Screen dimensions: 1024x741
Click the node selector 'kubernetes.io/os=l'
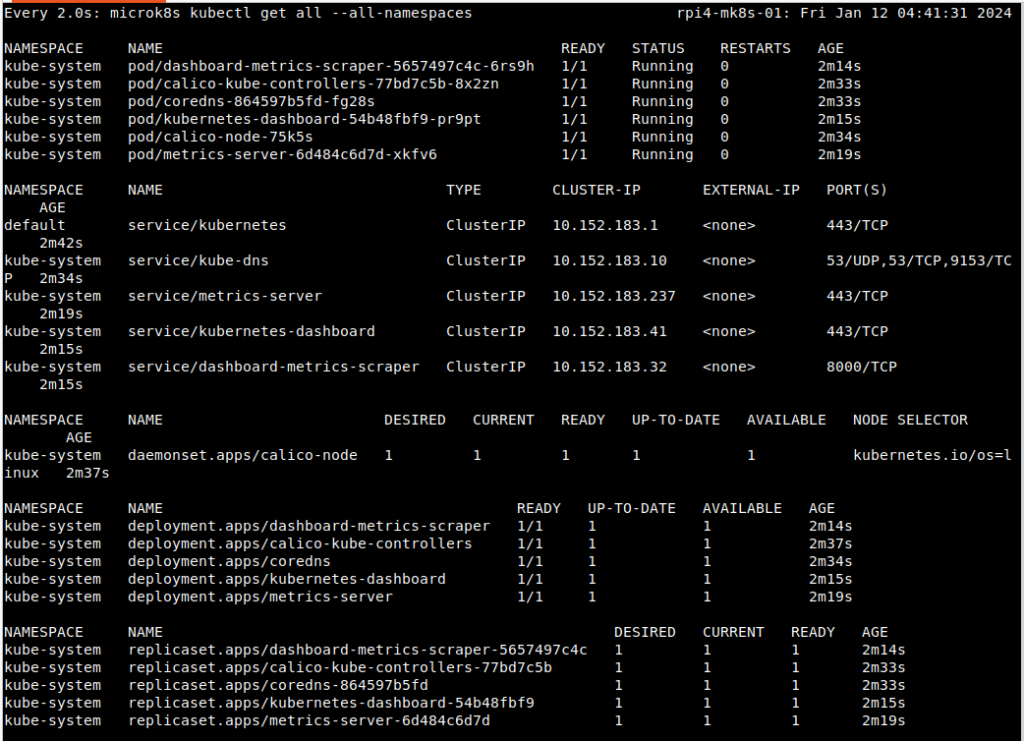[x=933, y=456]
